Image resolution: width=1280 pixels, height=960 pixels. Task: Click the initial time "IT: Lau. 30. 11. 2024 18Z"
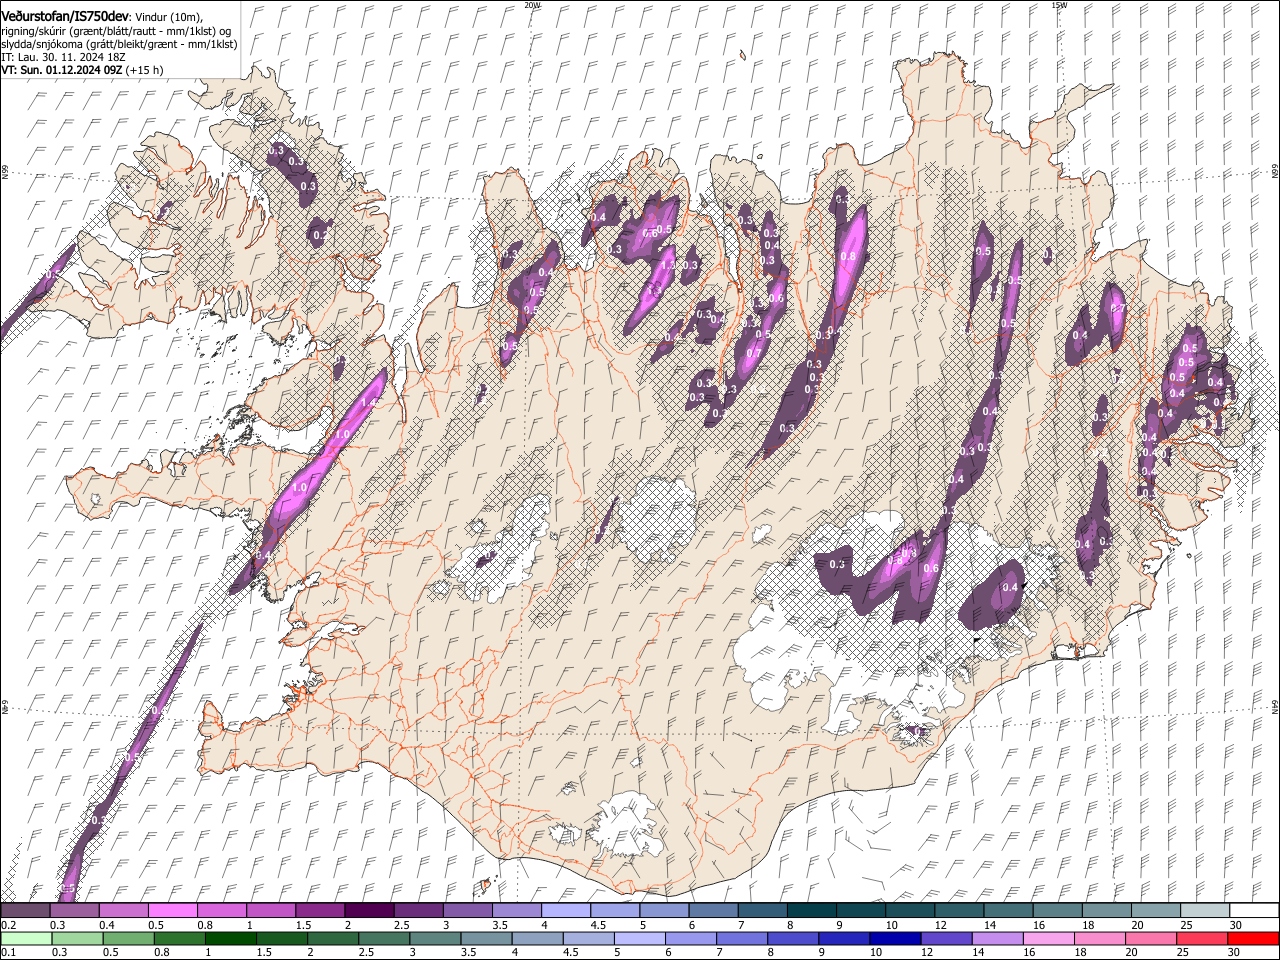point(62,58)
